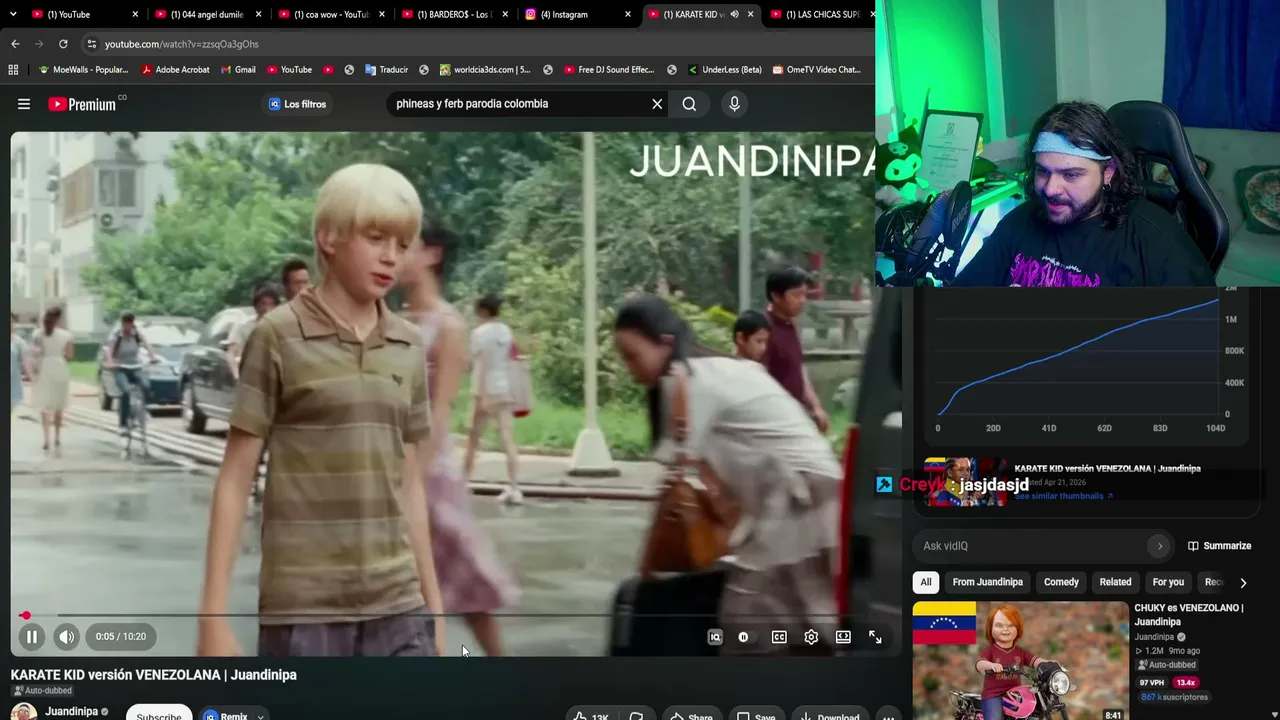Select the 'Related' filter chip
This screenshot has width=1280, height=720.
click(x=1115, y=582)
